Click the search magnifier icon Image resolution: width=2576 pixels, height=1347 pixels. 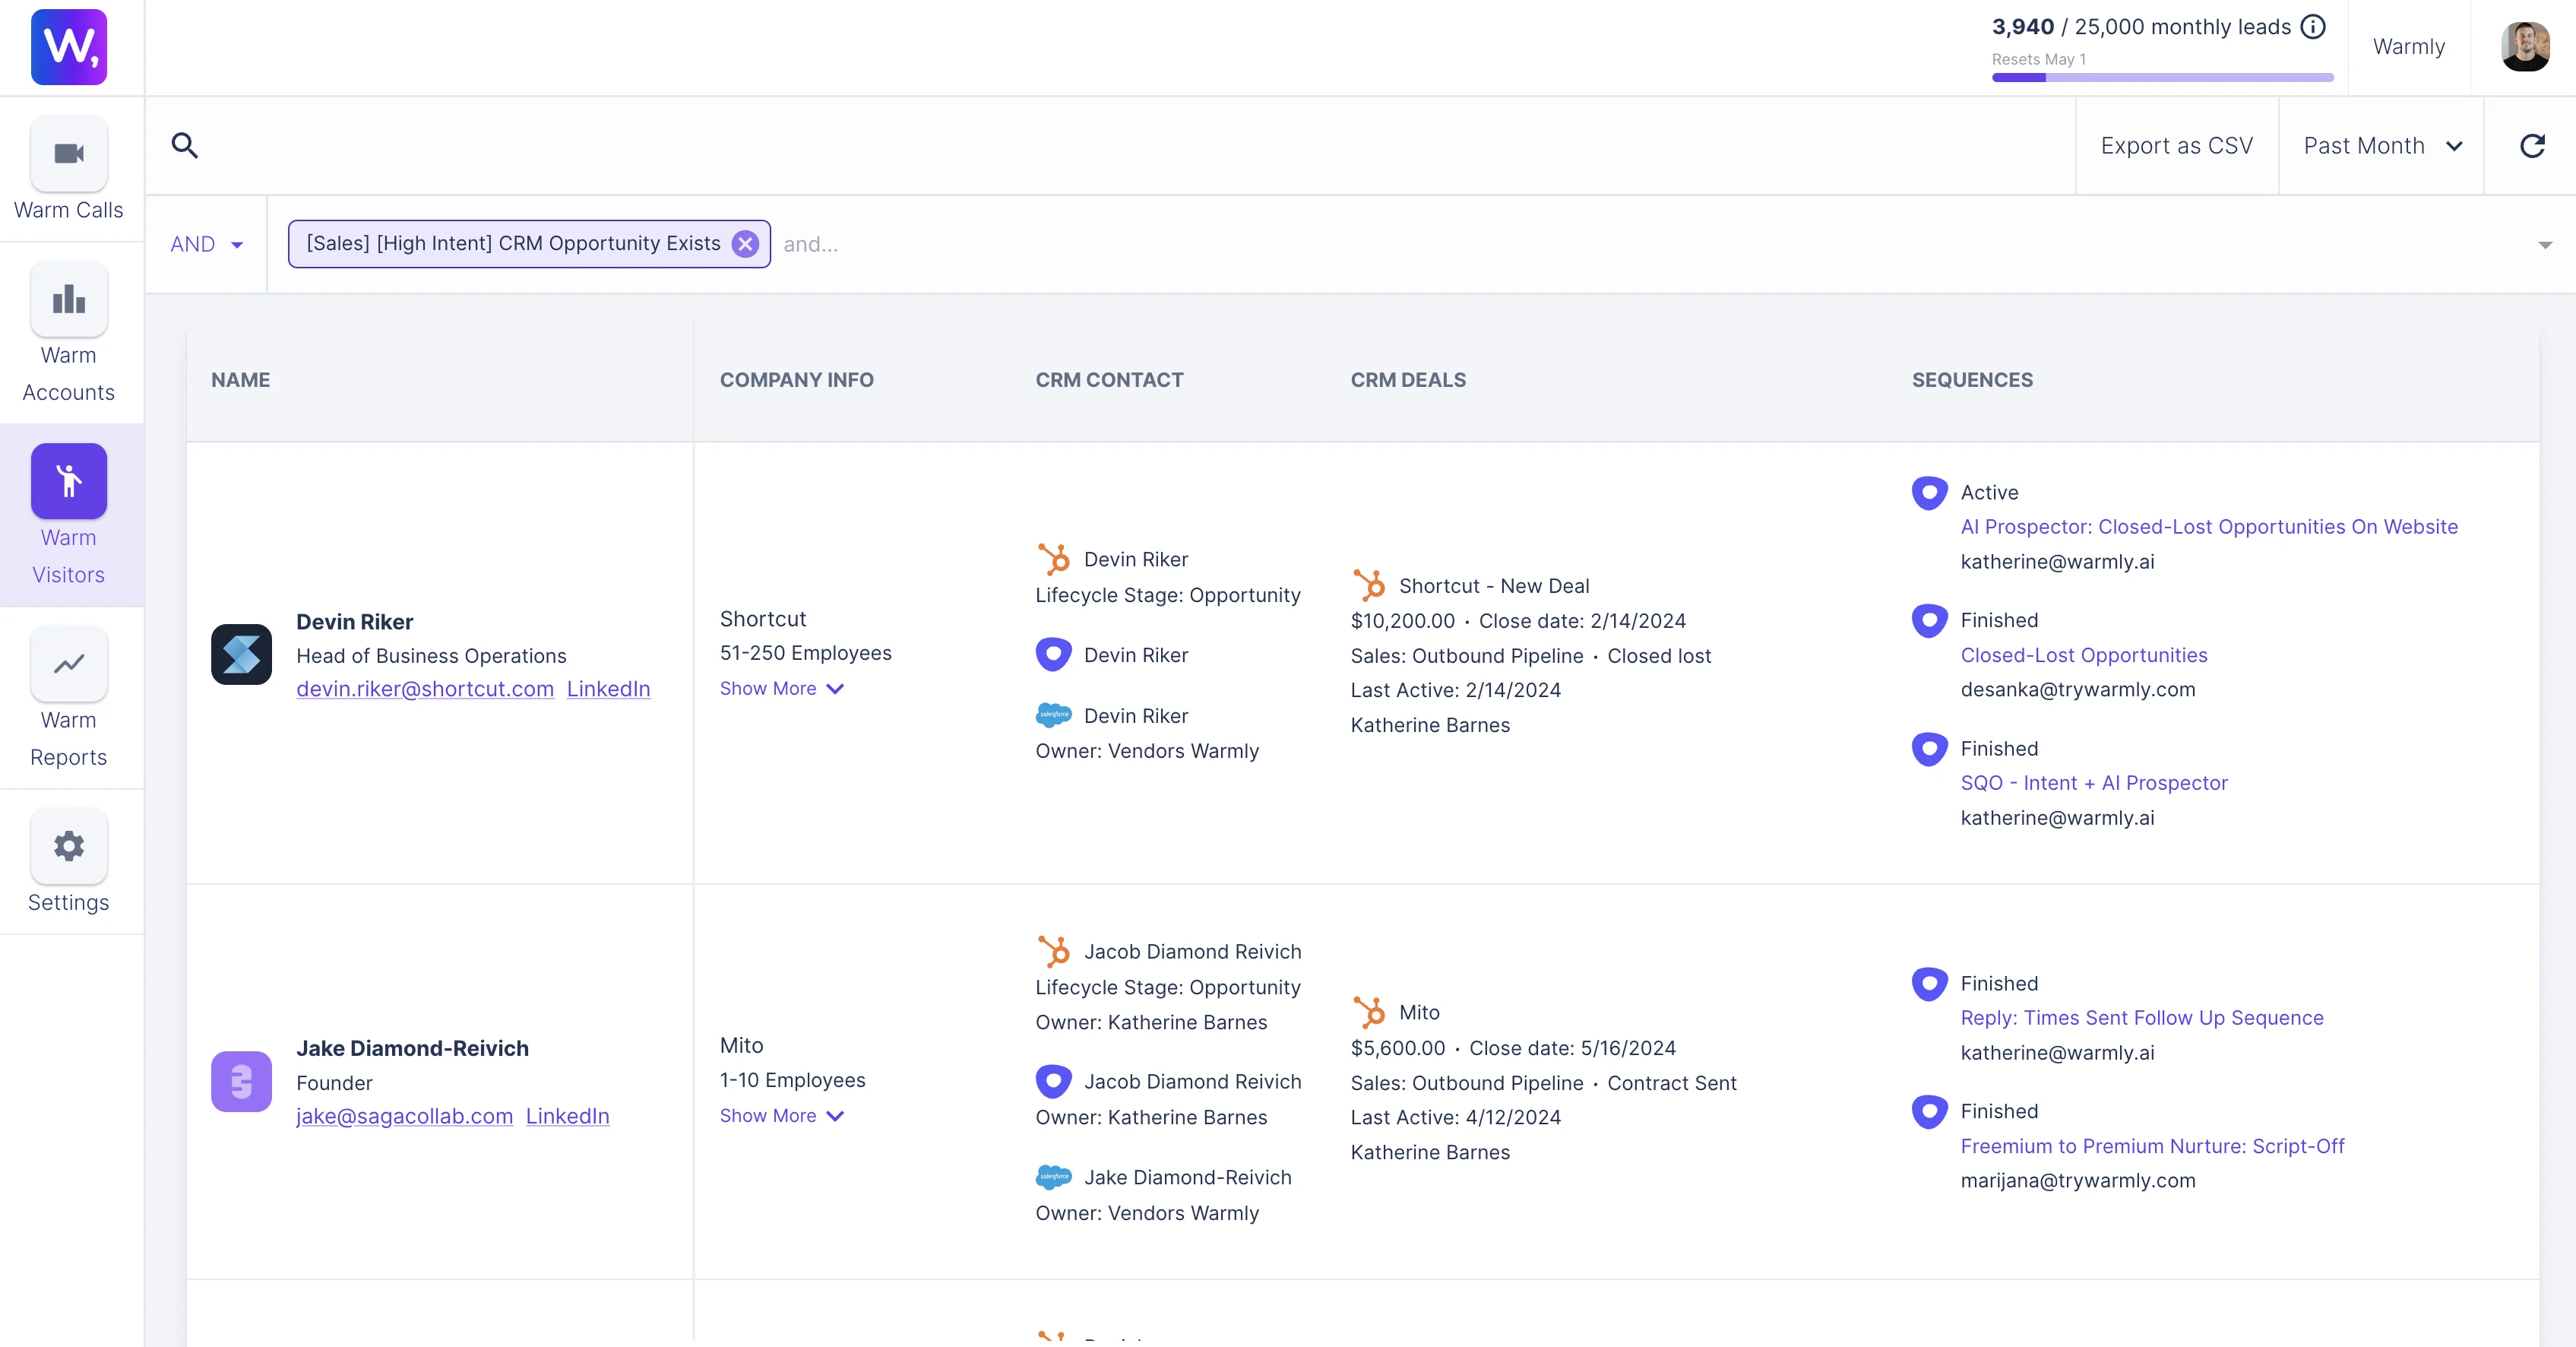(x=185, y=146)
